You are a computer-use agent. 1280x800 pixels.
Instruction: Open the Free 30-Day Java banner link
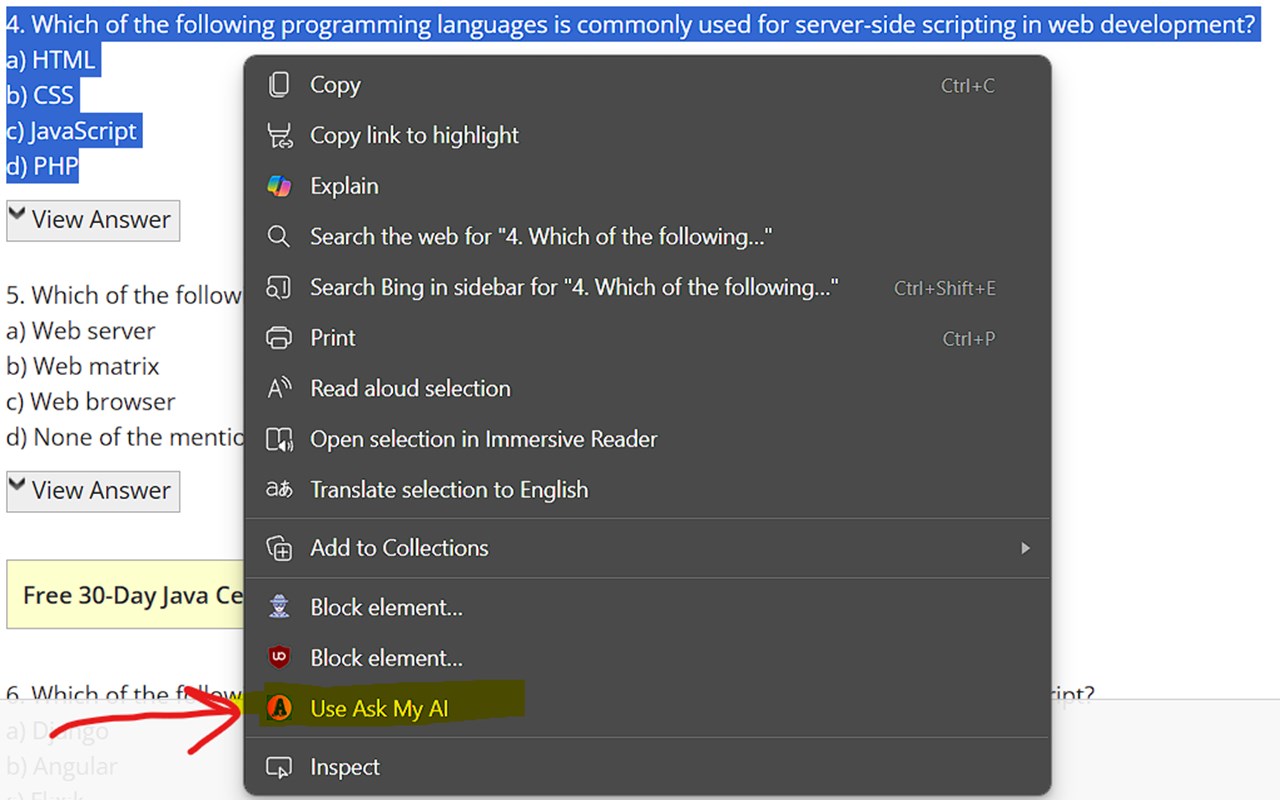point(132,596)
